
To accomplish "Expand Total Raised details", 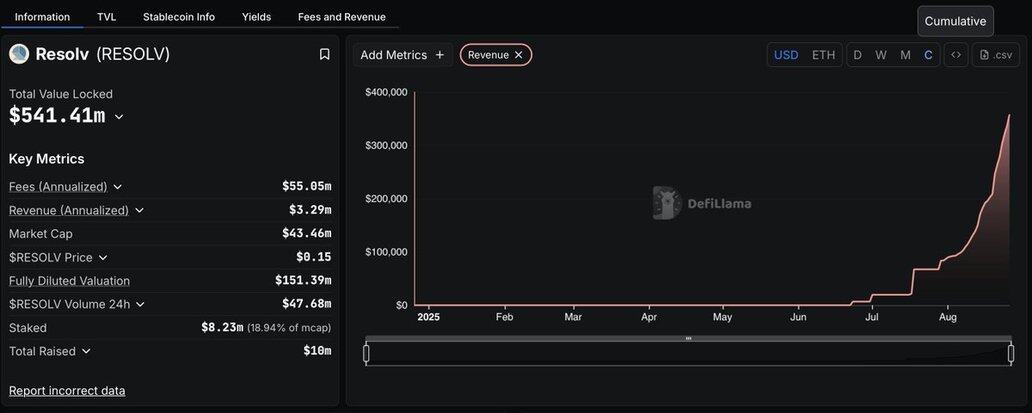I will click(86, 351).
